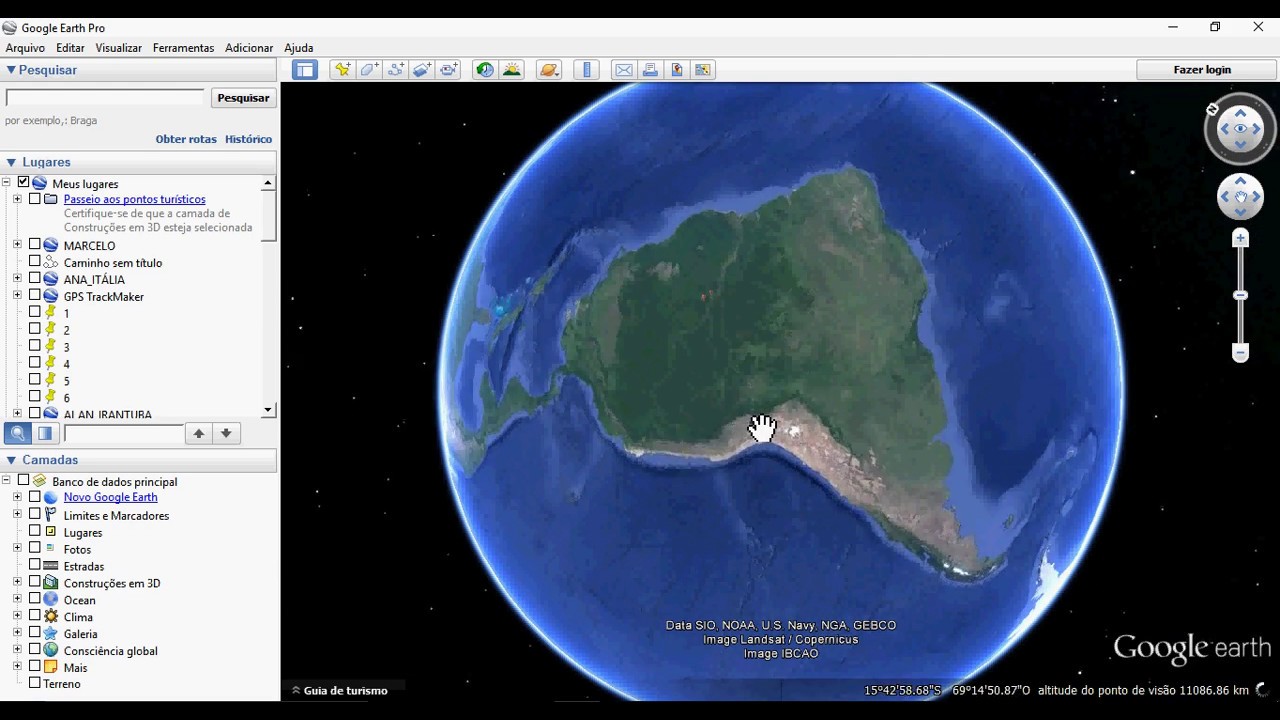The image size is (1280, 720).
Task: Open the planet switcher icon
Action: 548,70
